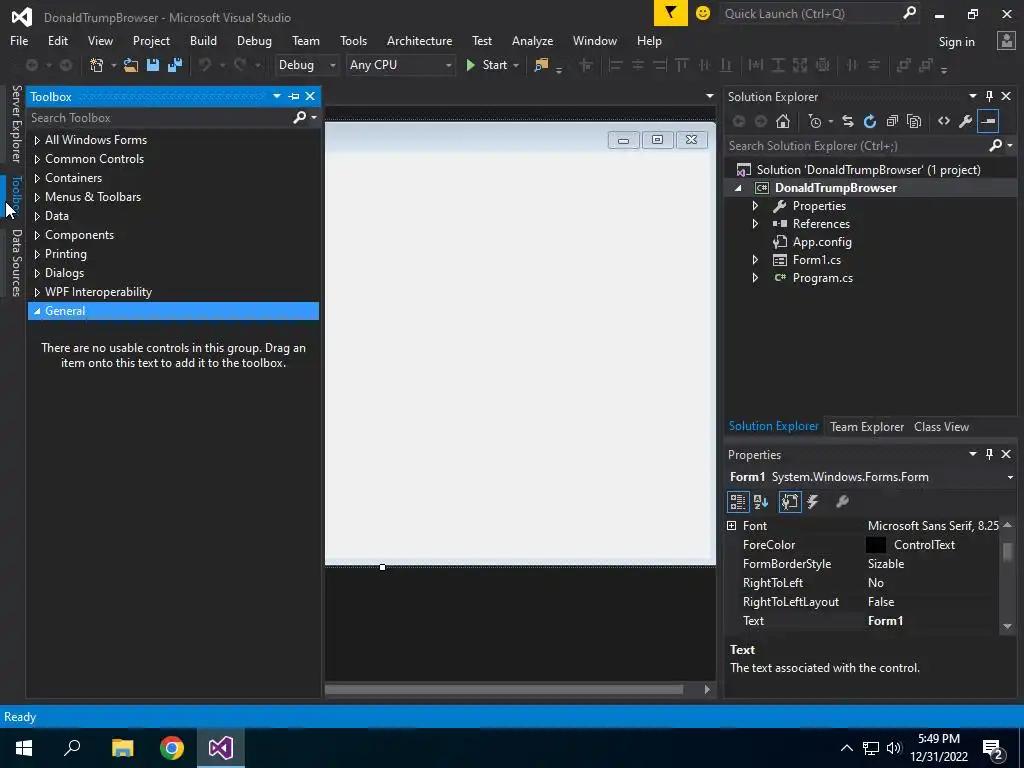Click Sync with Active Document icon
Image resolution: width=1024 pixels, height=768 pixels.
[848, 121]
